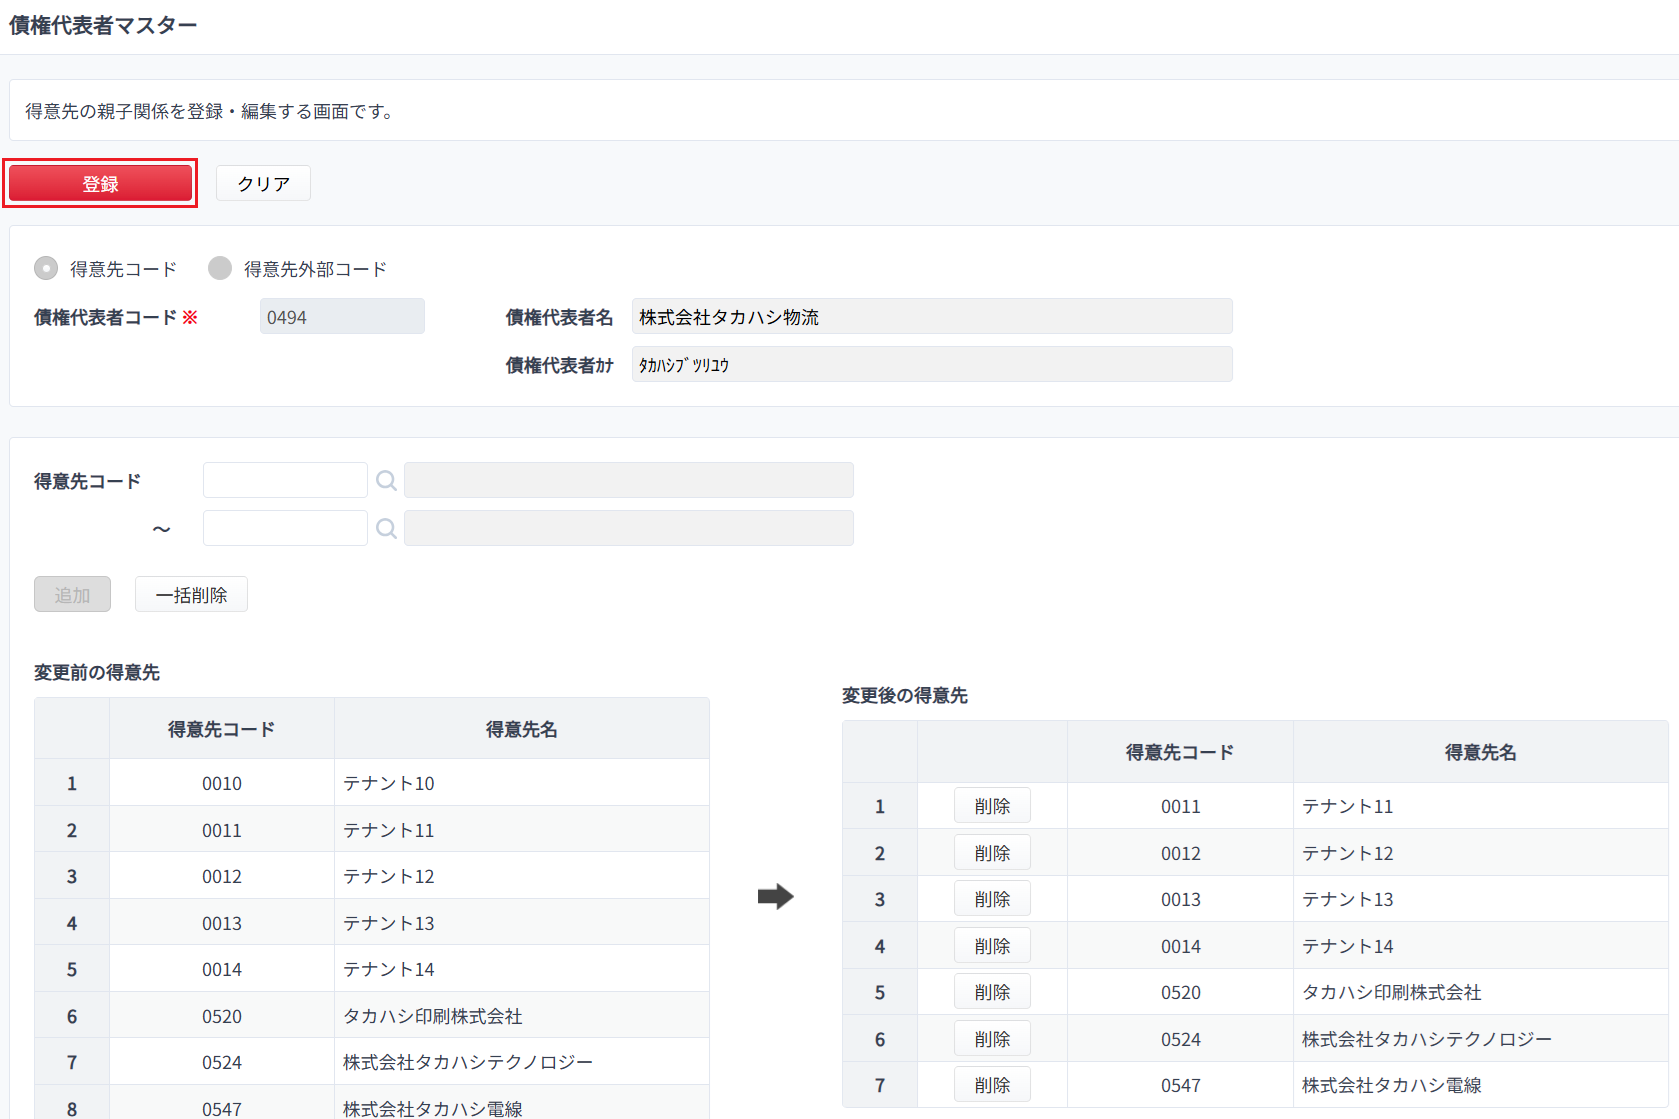Delete タカハシ印刷株式会社 row in 変更後 table

pos(992,992)
